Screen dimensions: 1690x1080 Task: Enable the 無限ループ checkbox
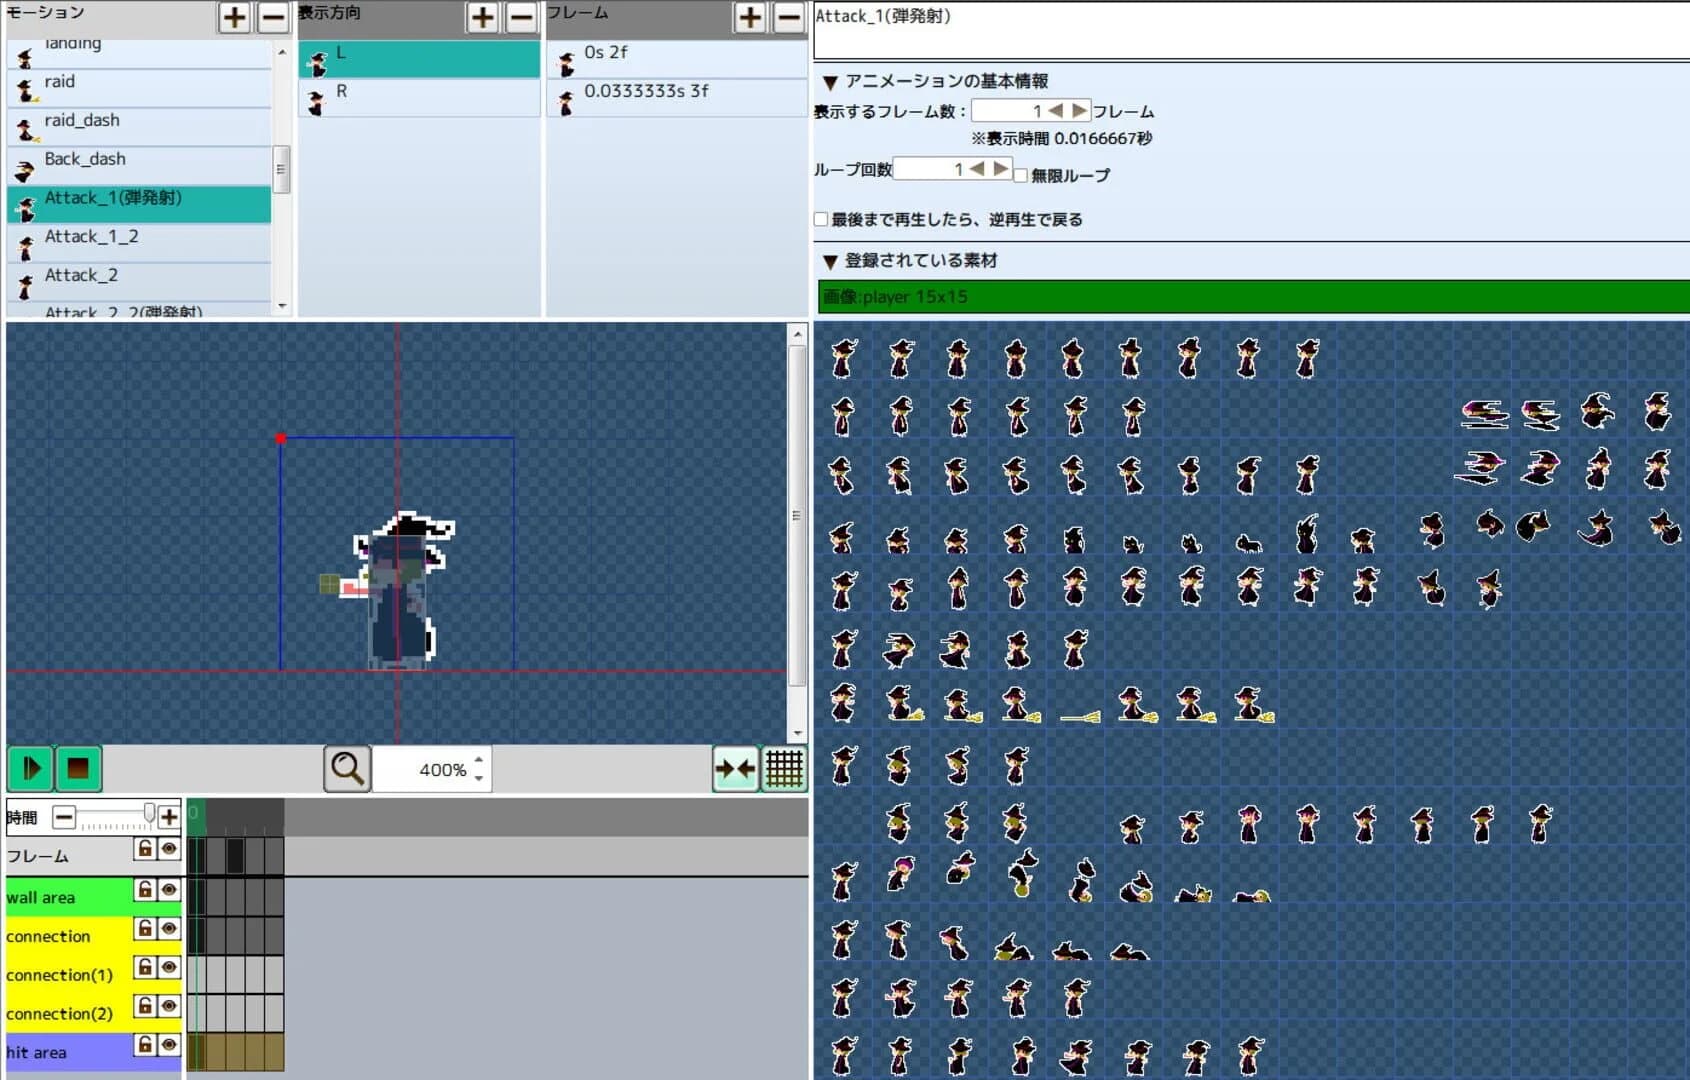coord(1021,174)
